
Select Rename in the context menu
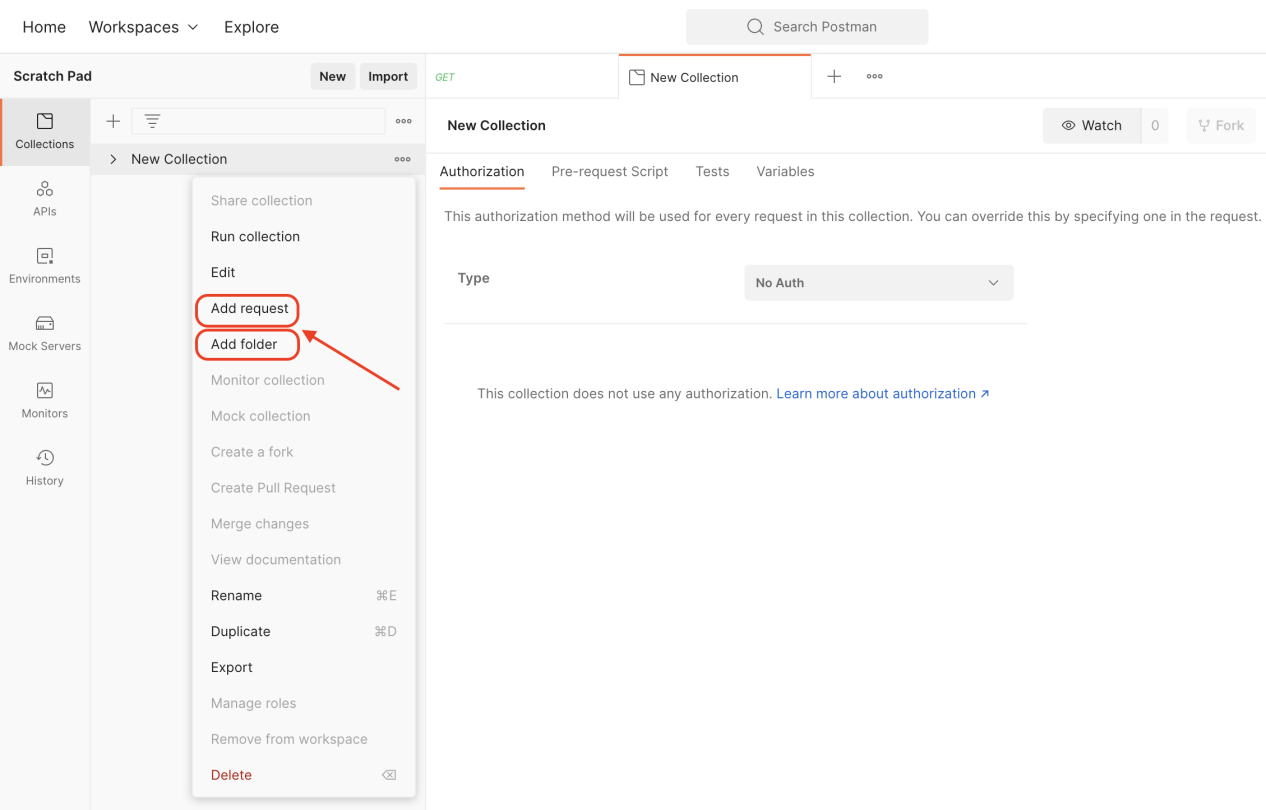[x=303, y=596]
